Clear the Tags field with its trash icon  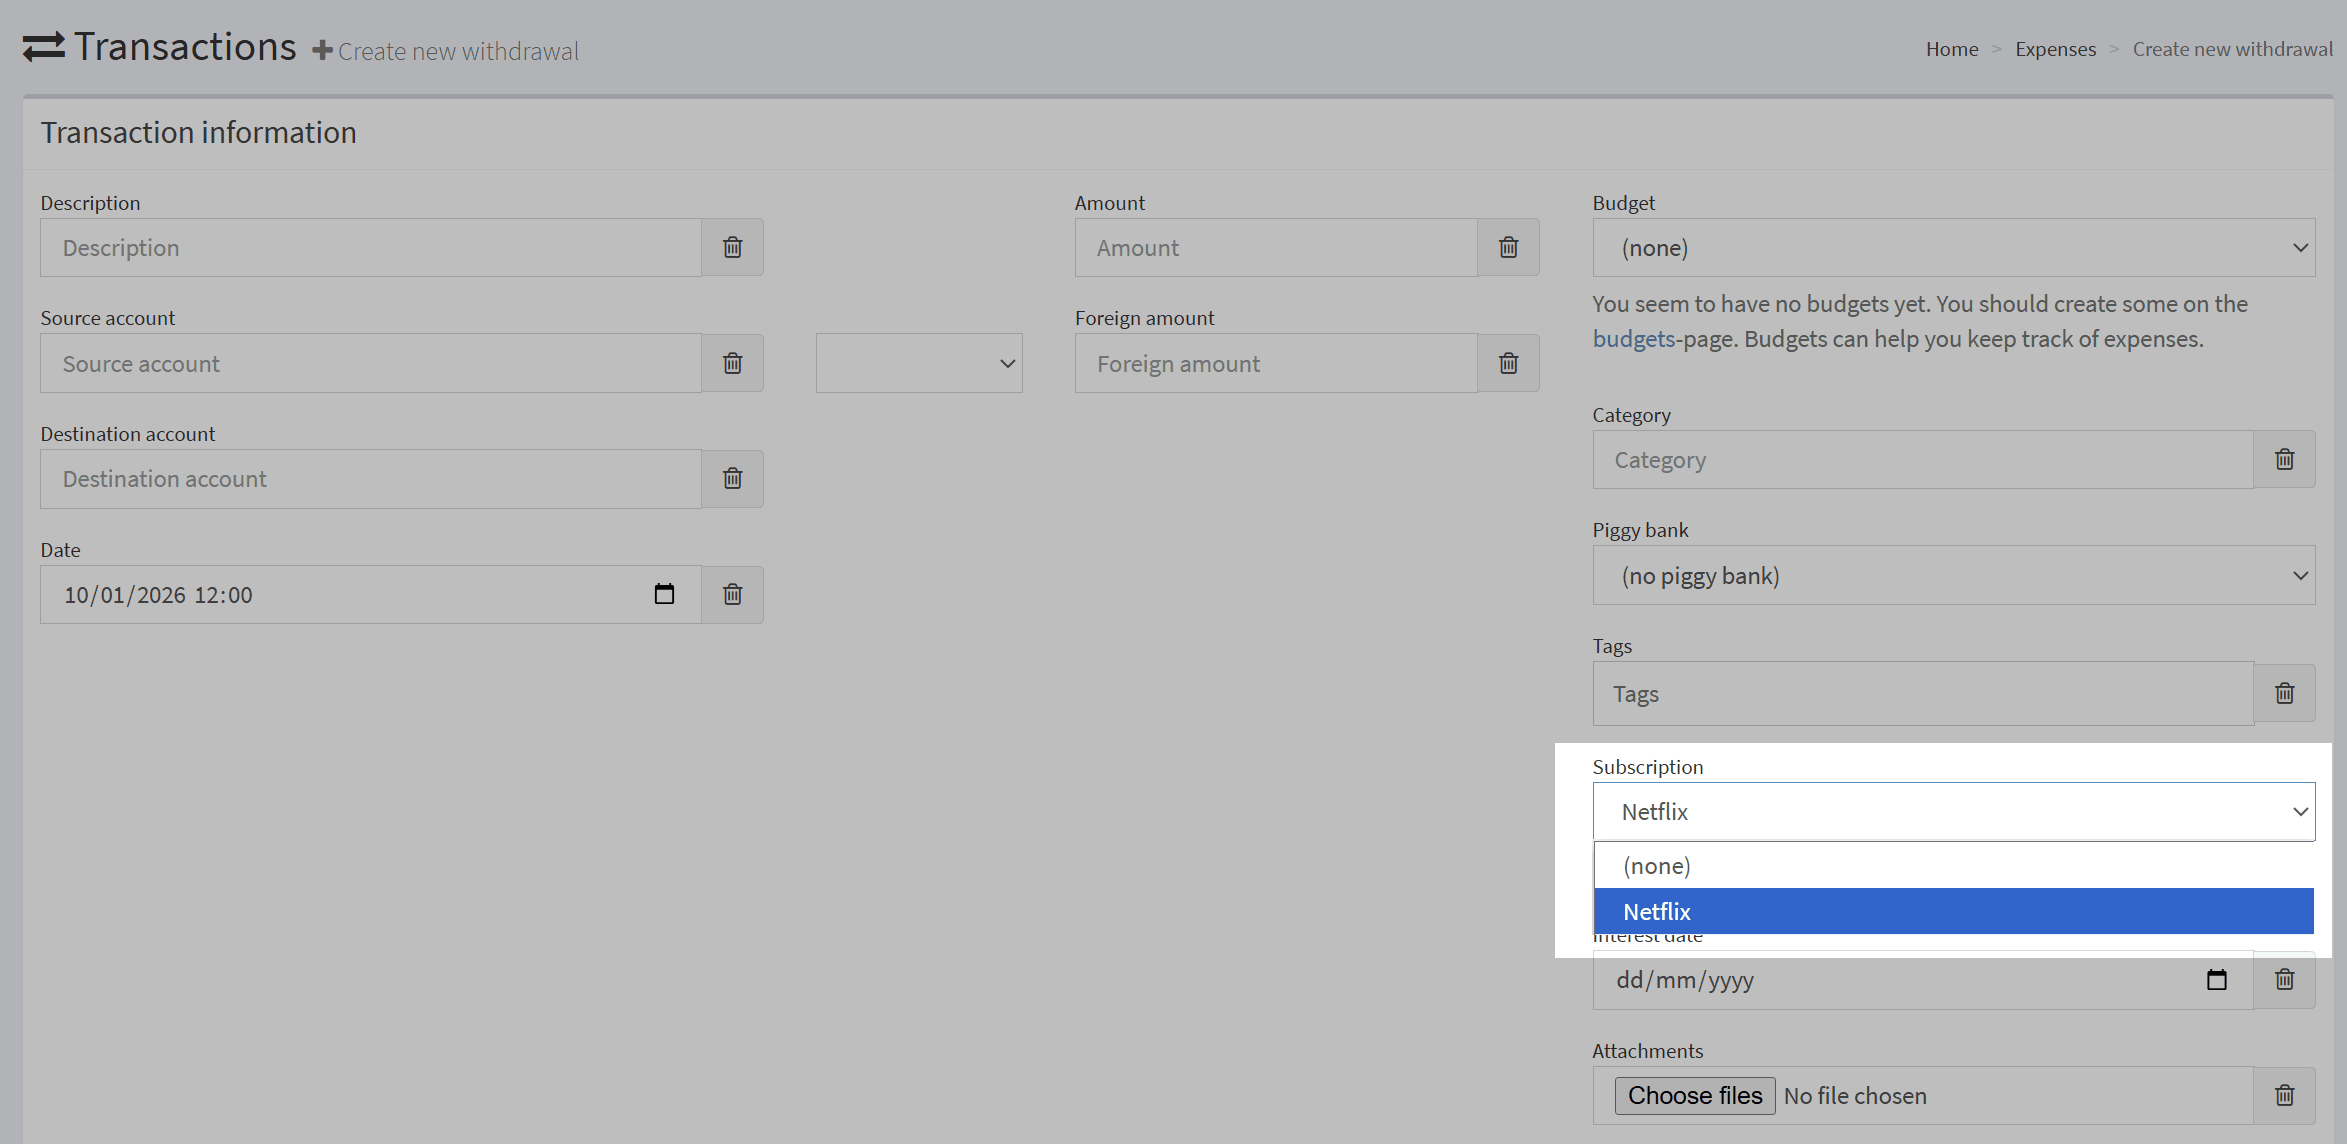click(2284, 693)
